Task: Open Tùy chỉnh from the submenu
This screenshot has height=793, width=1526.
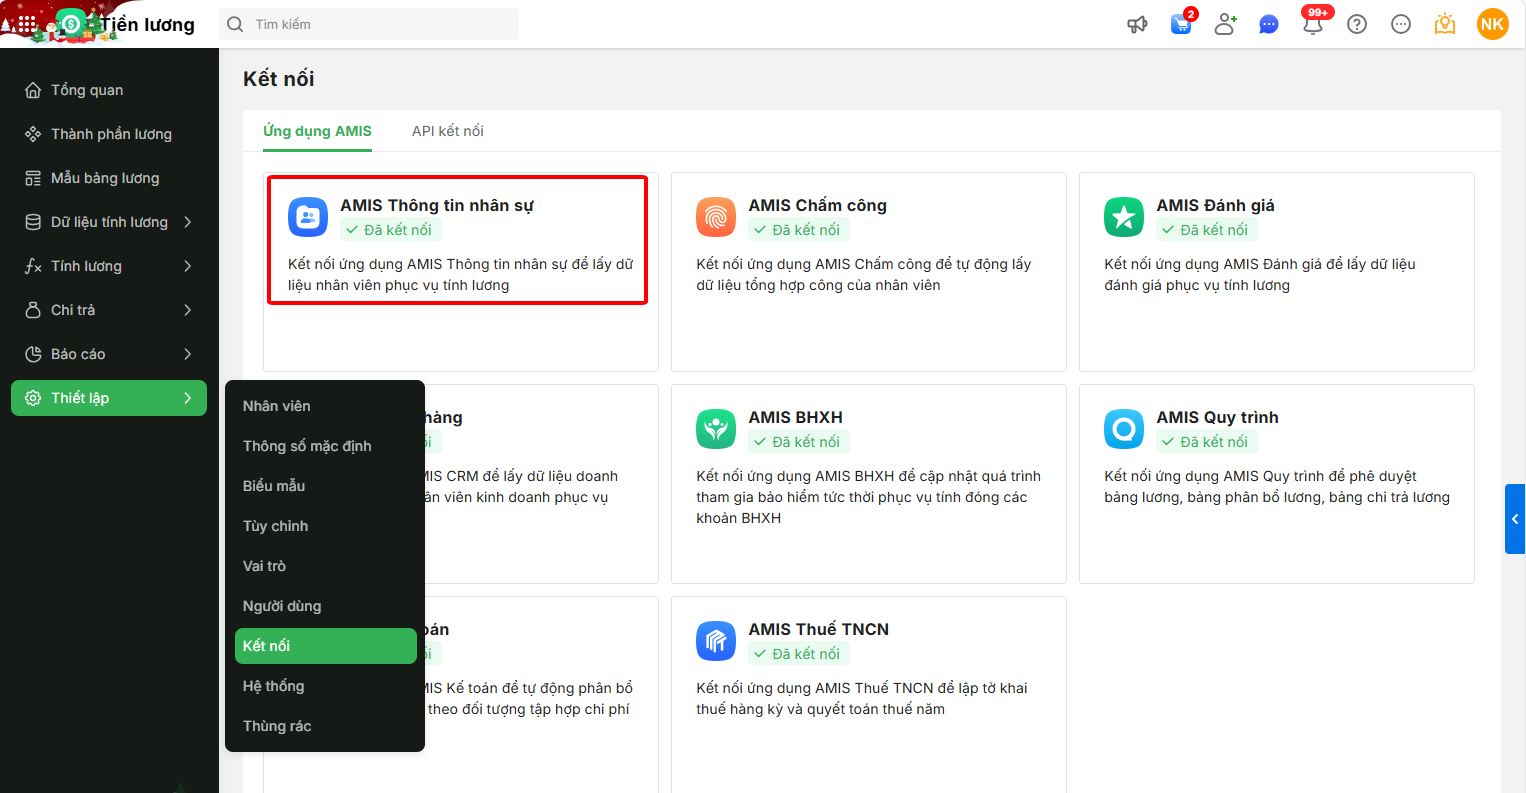Action: click(x=326, y=526)
